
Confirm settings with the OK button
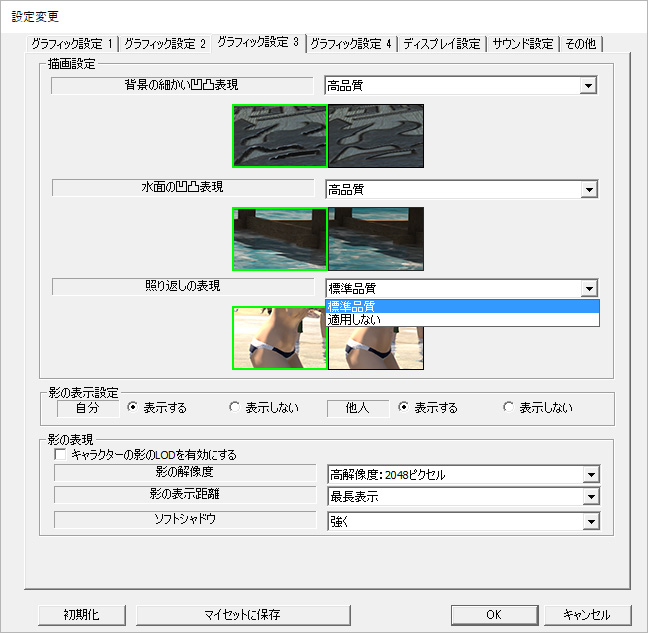pos(495,615)
